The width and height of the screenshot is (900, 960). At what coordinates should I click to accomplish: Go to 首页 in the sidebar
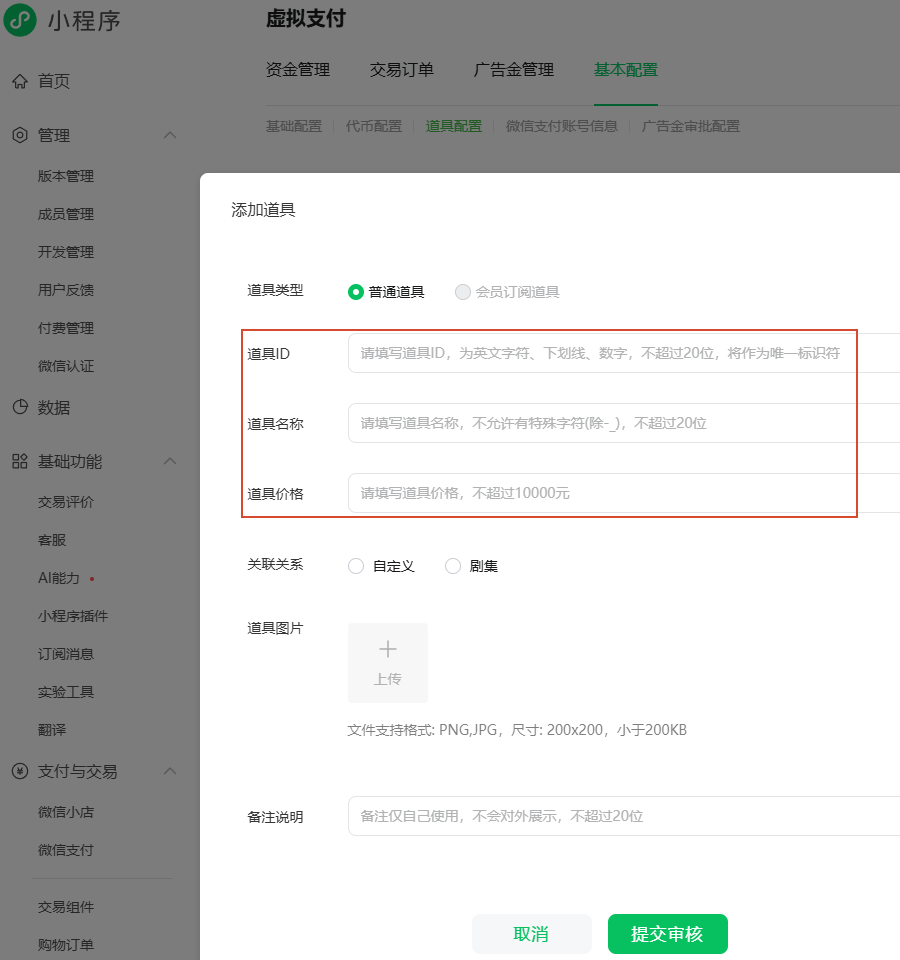(x=54, y=81)
